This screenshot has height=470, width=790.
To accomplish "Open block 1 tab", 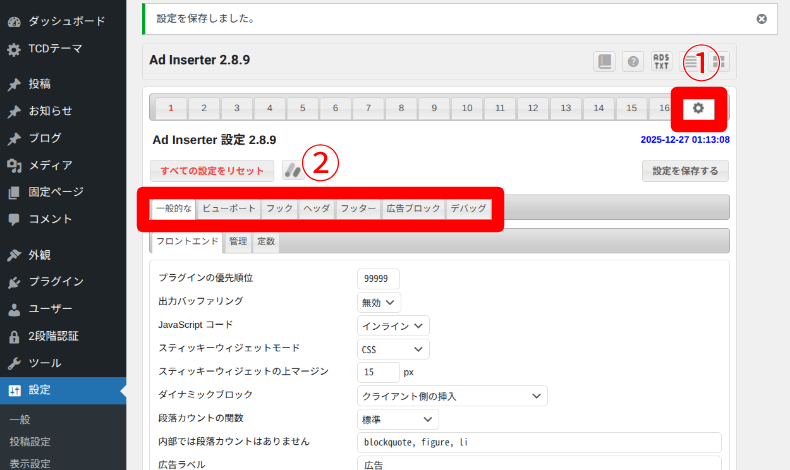I will 171,108.
